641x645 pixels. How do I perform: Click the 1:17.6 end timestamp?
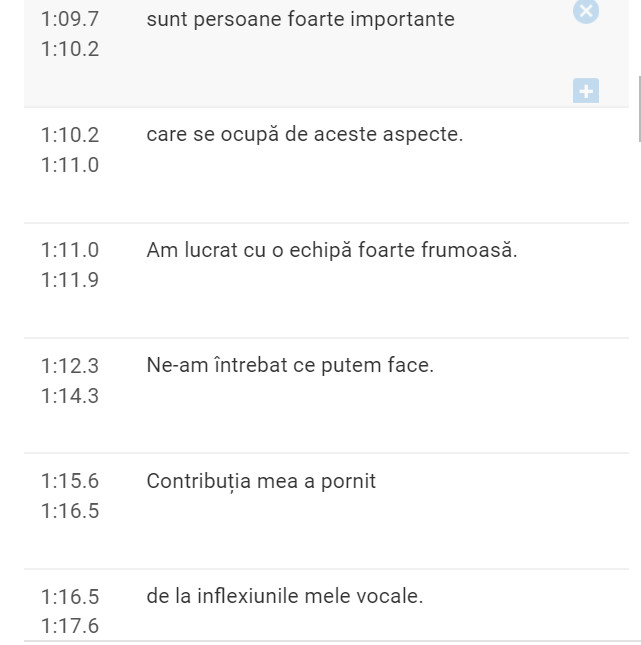click(x=70, y=626)
